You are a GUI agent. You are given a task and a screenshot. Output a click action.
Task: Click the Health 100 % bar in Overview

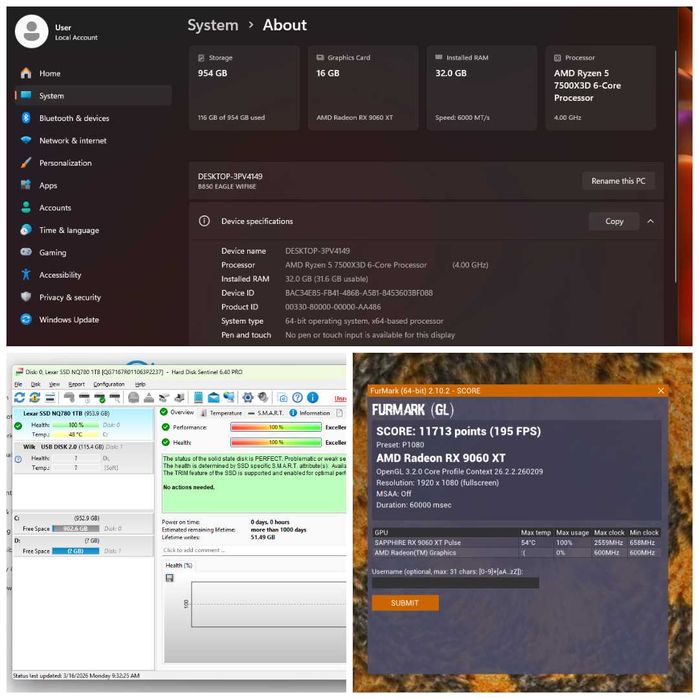coord(276,442)
